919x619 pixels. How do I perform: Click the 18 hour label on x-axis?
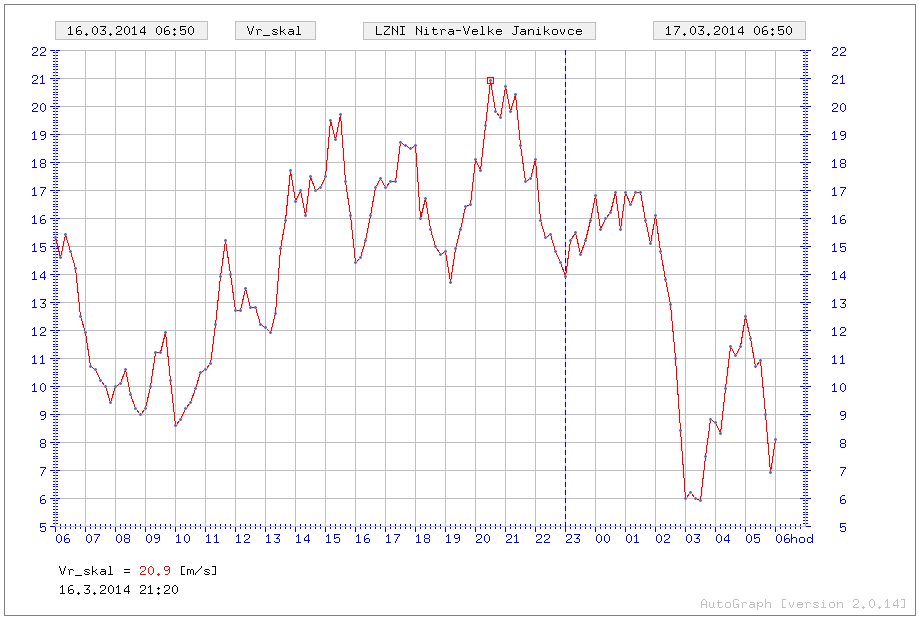coord(423,539)
